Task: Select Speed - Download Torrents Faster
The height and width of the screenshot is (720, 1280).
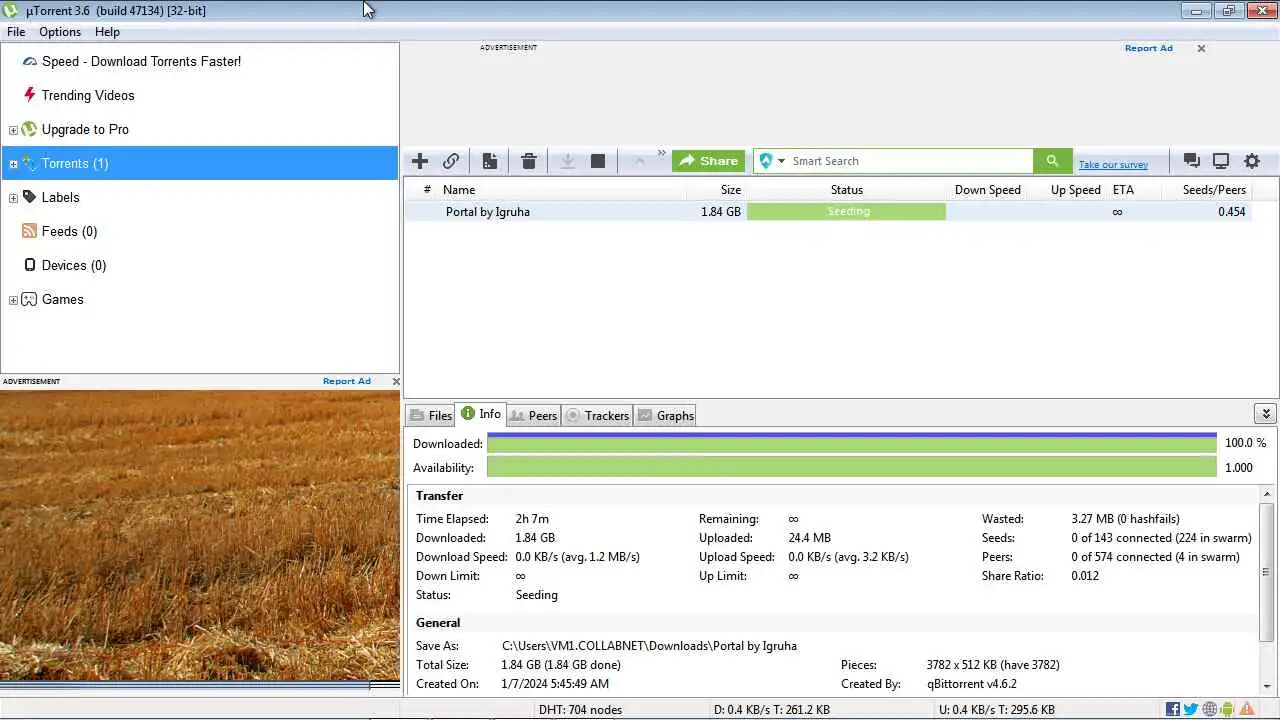Action: click(x=141, y=61)
